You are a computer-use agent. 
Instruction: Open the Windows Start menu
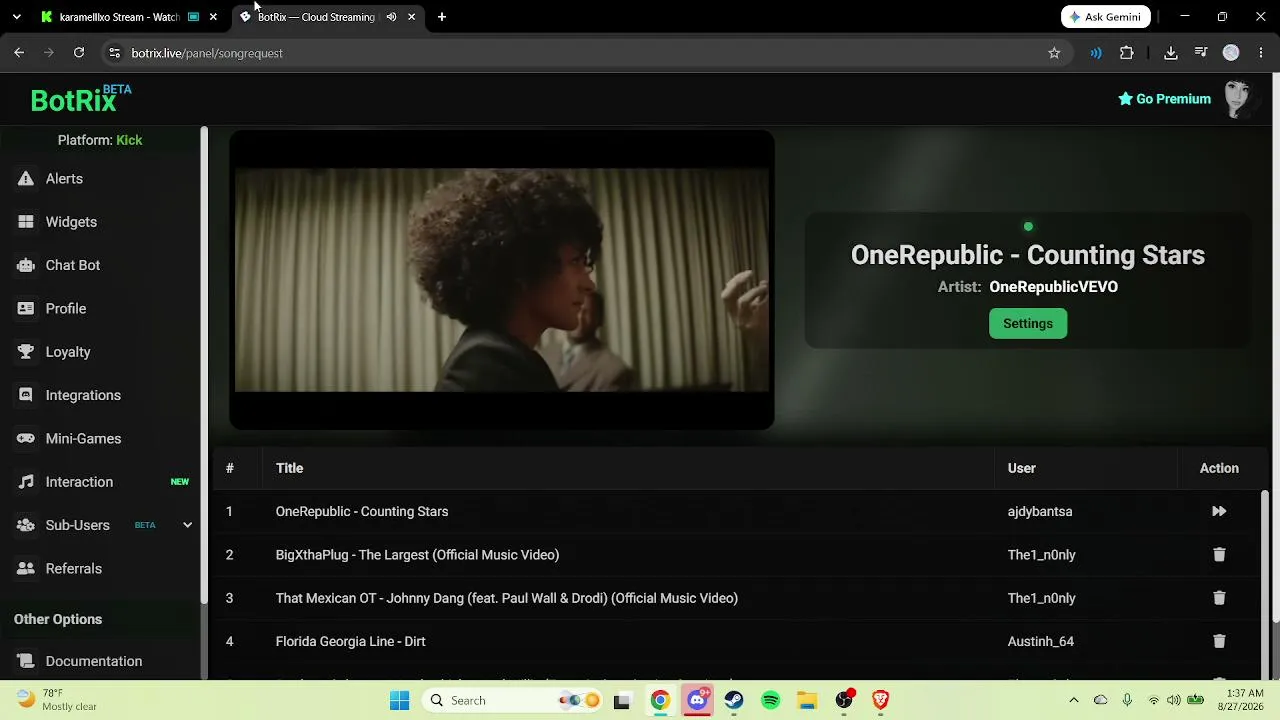tap(399, 700)
